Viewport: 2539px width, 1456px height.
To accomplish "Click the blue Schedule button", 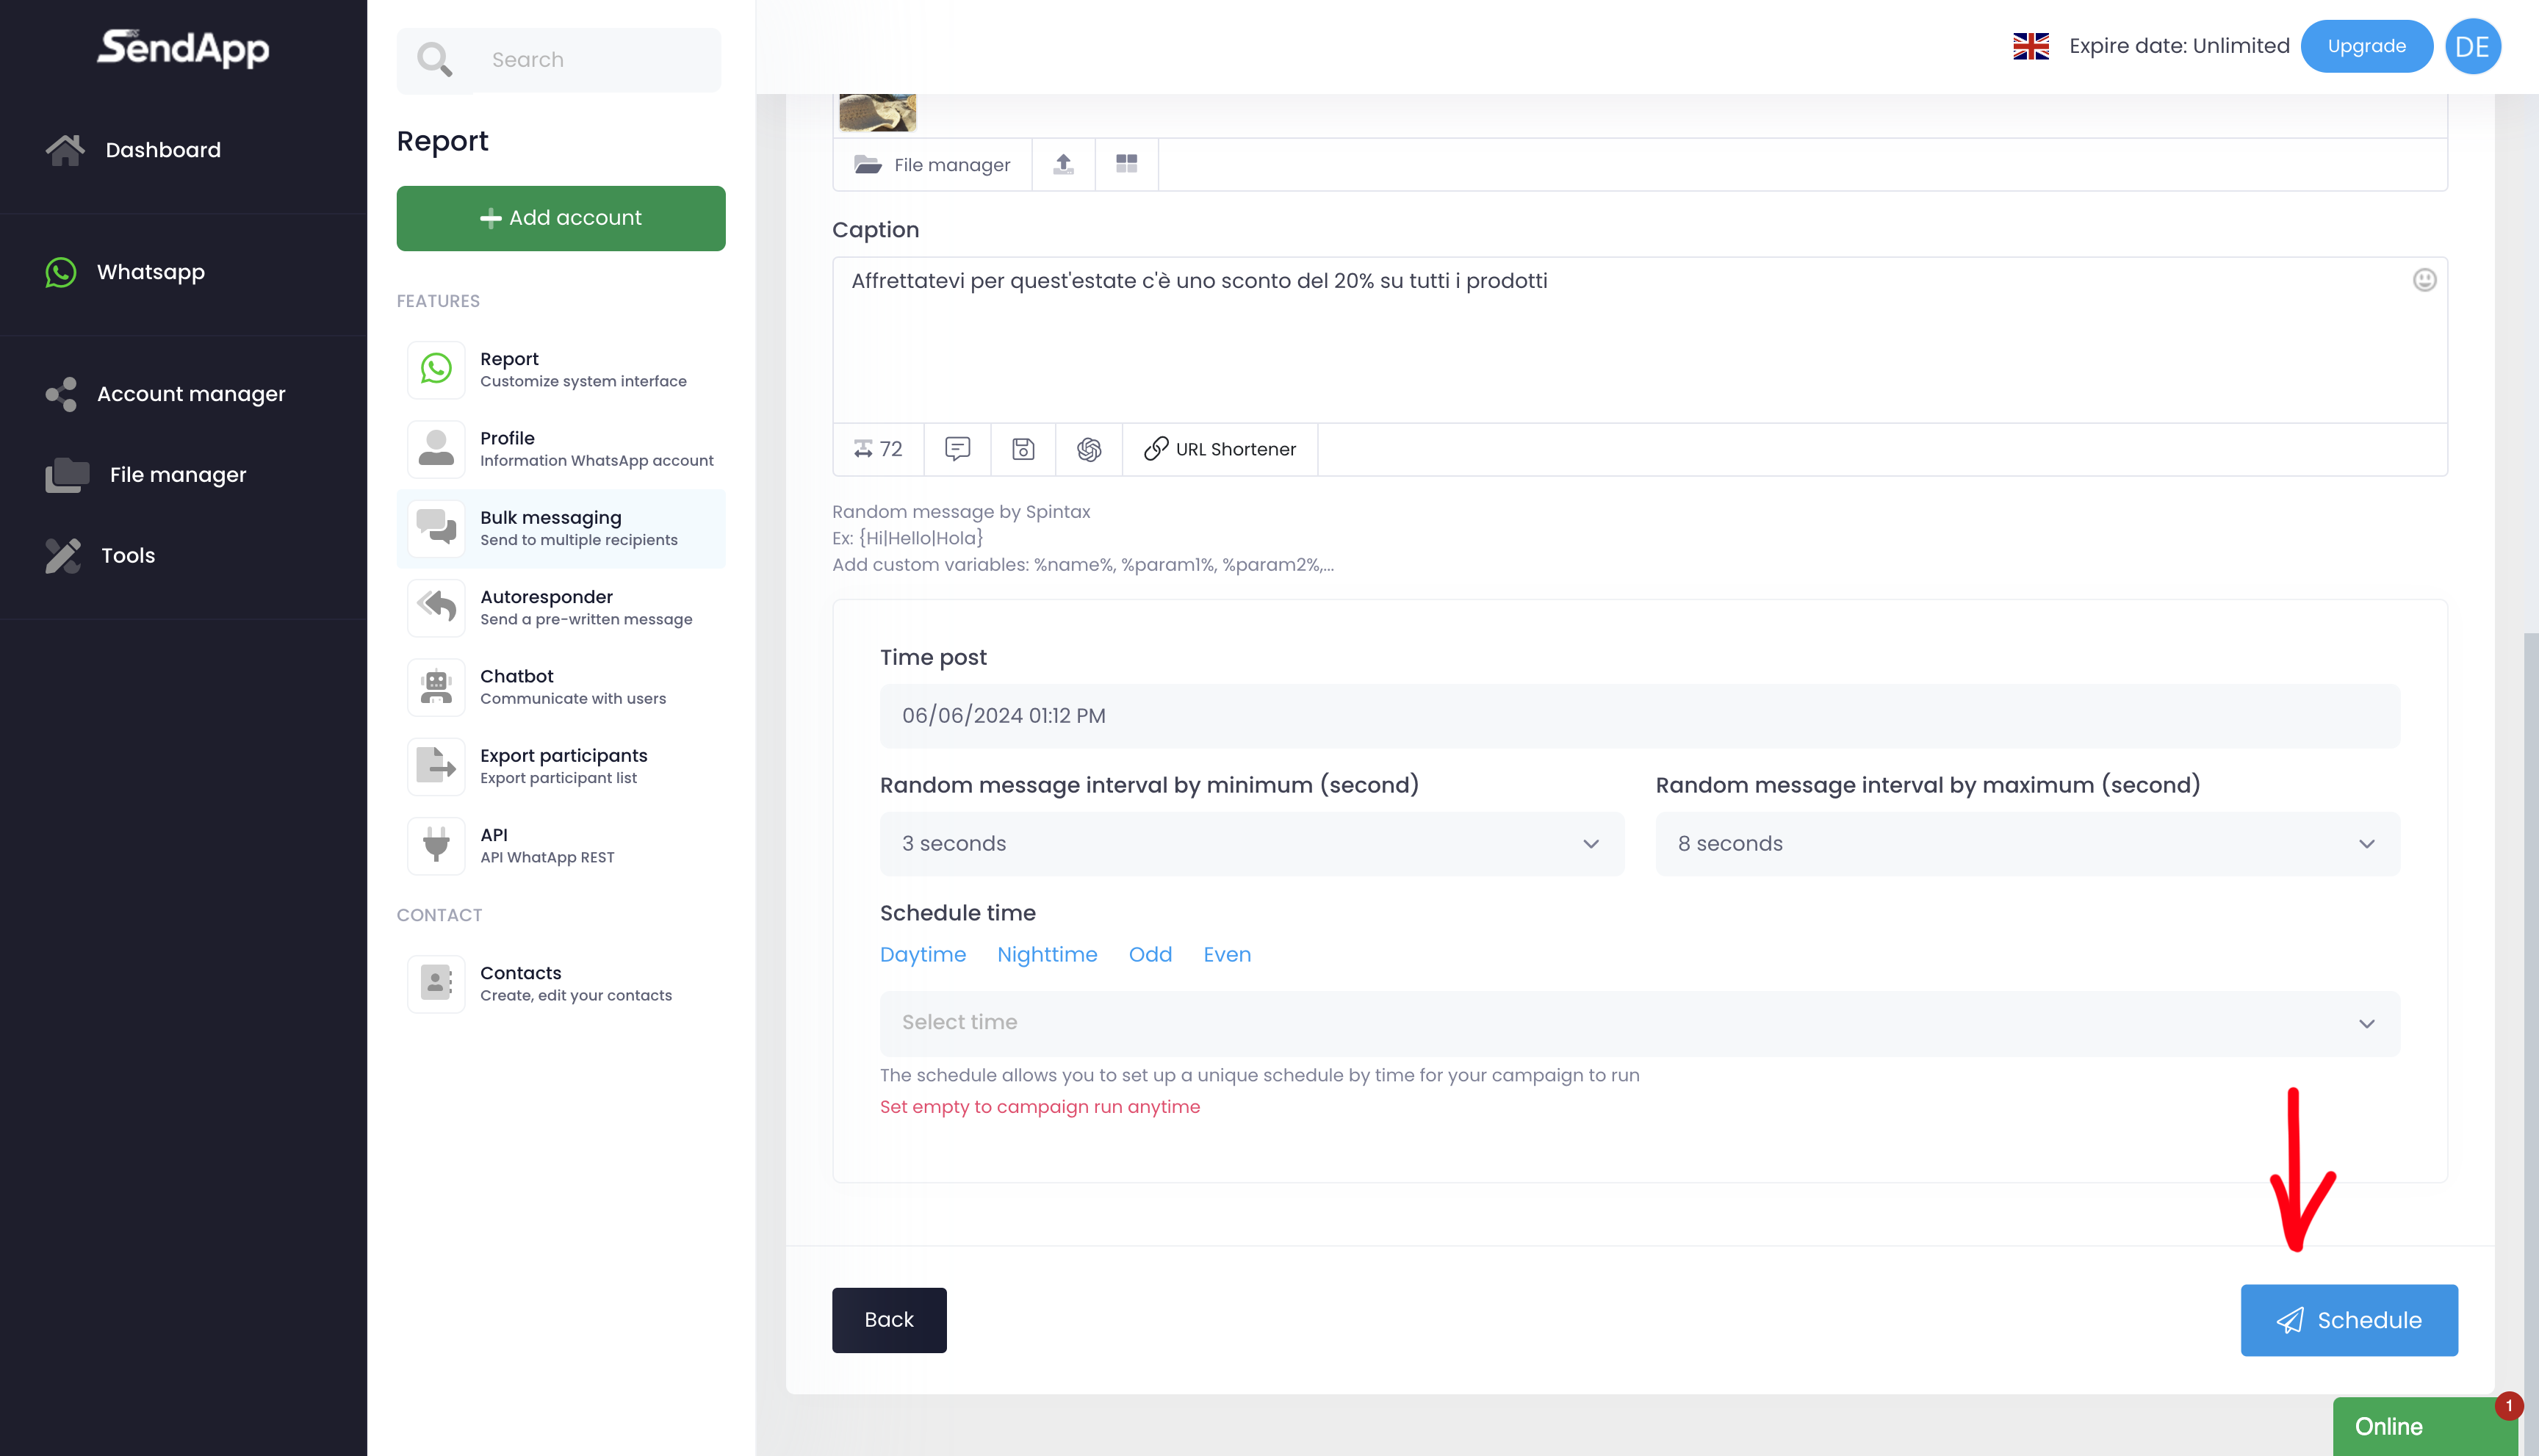I will 2348,1319.
